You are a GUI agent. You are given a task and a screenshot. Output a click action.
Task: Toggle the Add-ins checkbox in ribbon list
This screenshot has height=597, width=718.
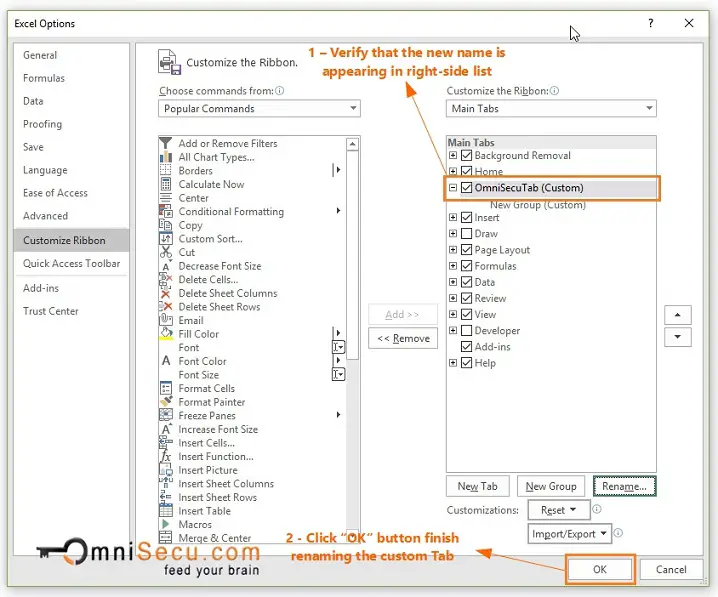466,347
